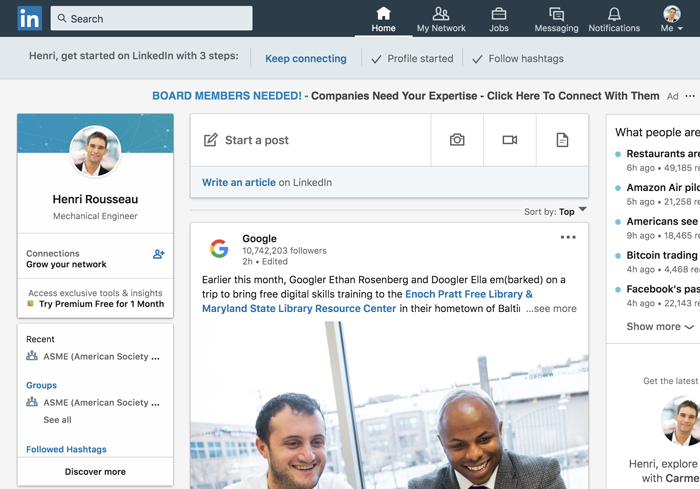Click the Search input field
700x489 pixels.
point(152,18)
